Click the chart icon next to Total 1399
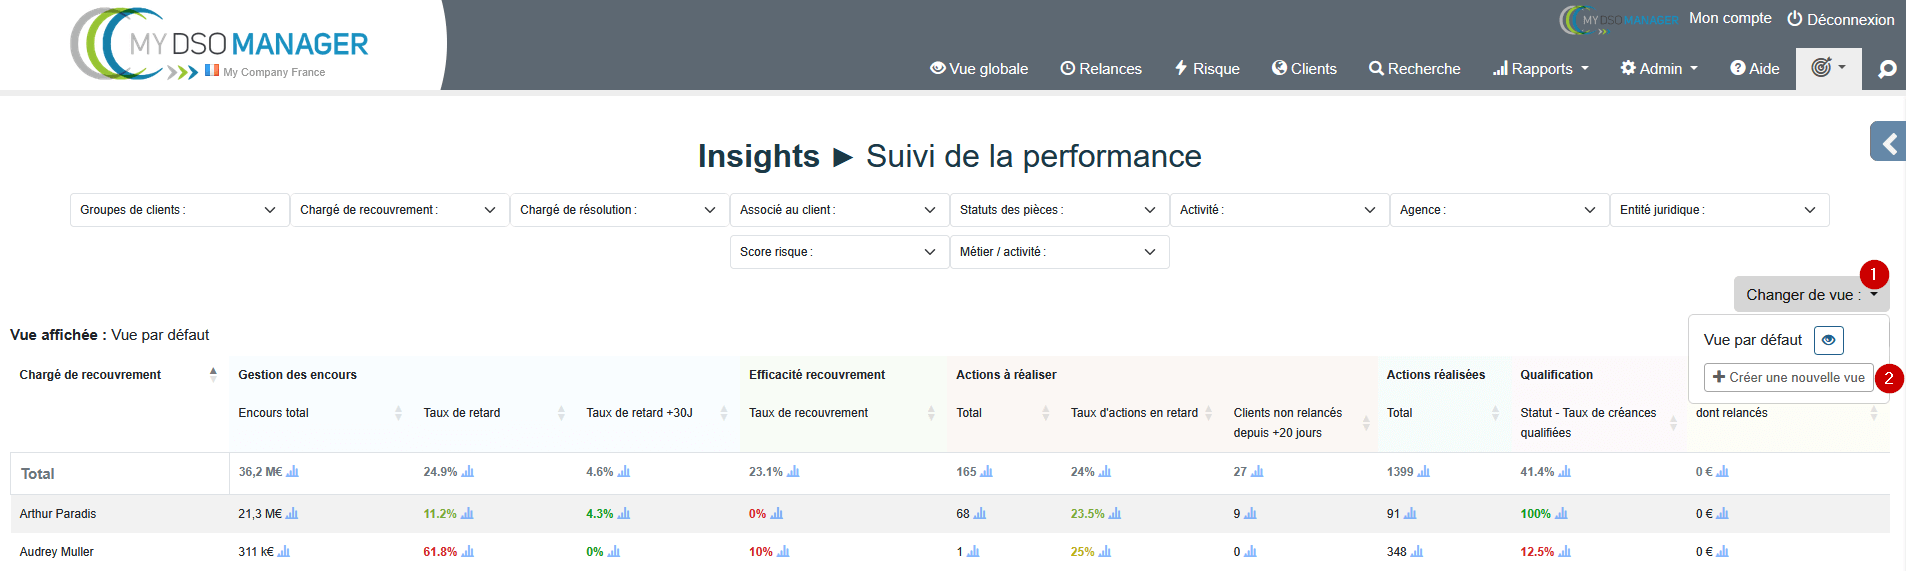The image size is (1906, 571). (1424, 472)
